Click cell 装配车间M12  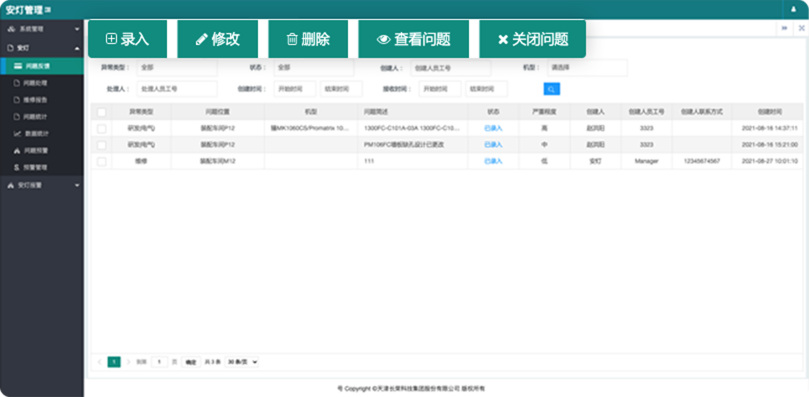(x=217, y=162)
